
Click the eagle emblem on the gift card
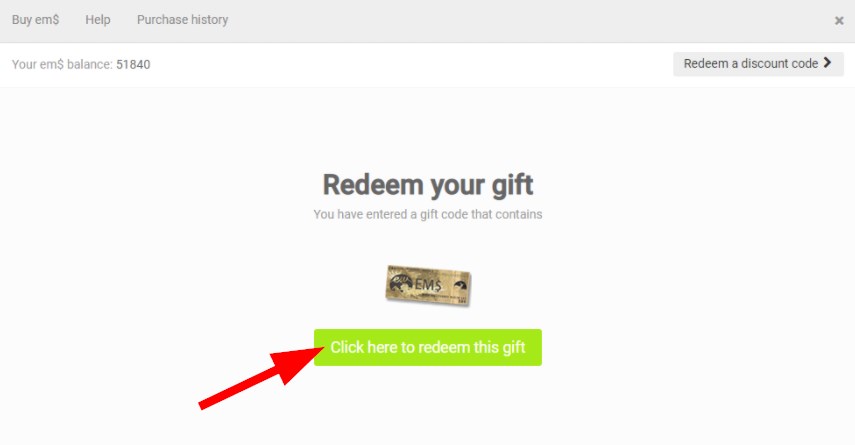coord(461,285)
